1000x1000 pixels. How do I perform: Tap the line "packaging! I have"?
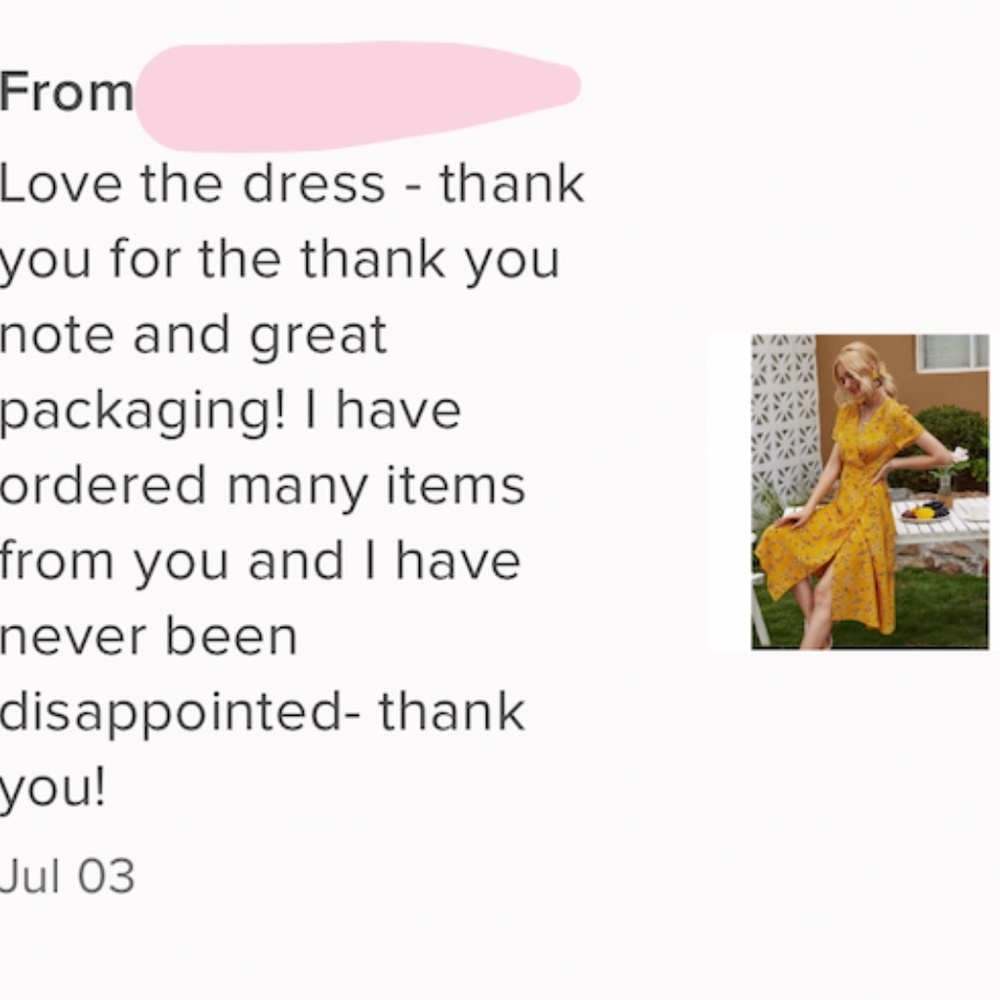(230, 410)
